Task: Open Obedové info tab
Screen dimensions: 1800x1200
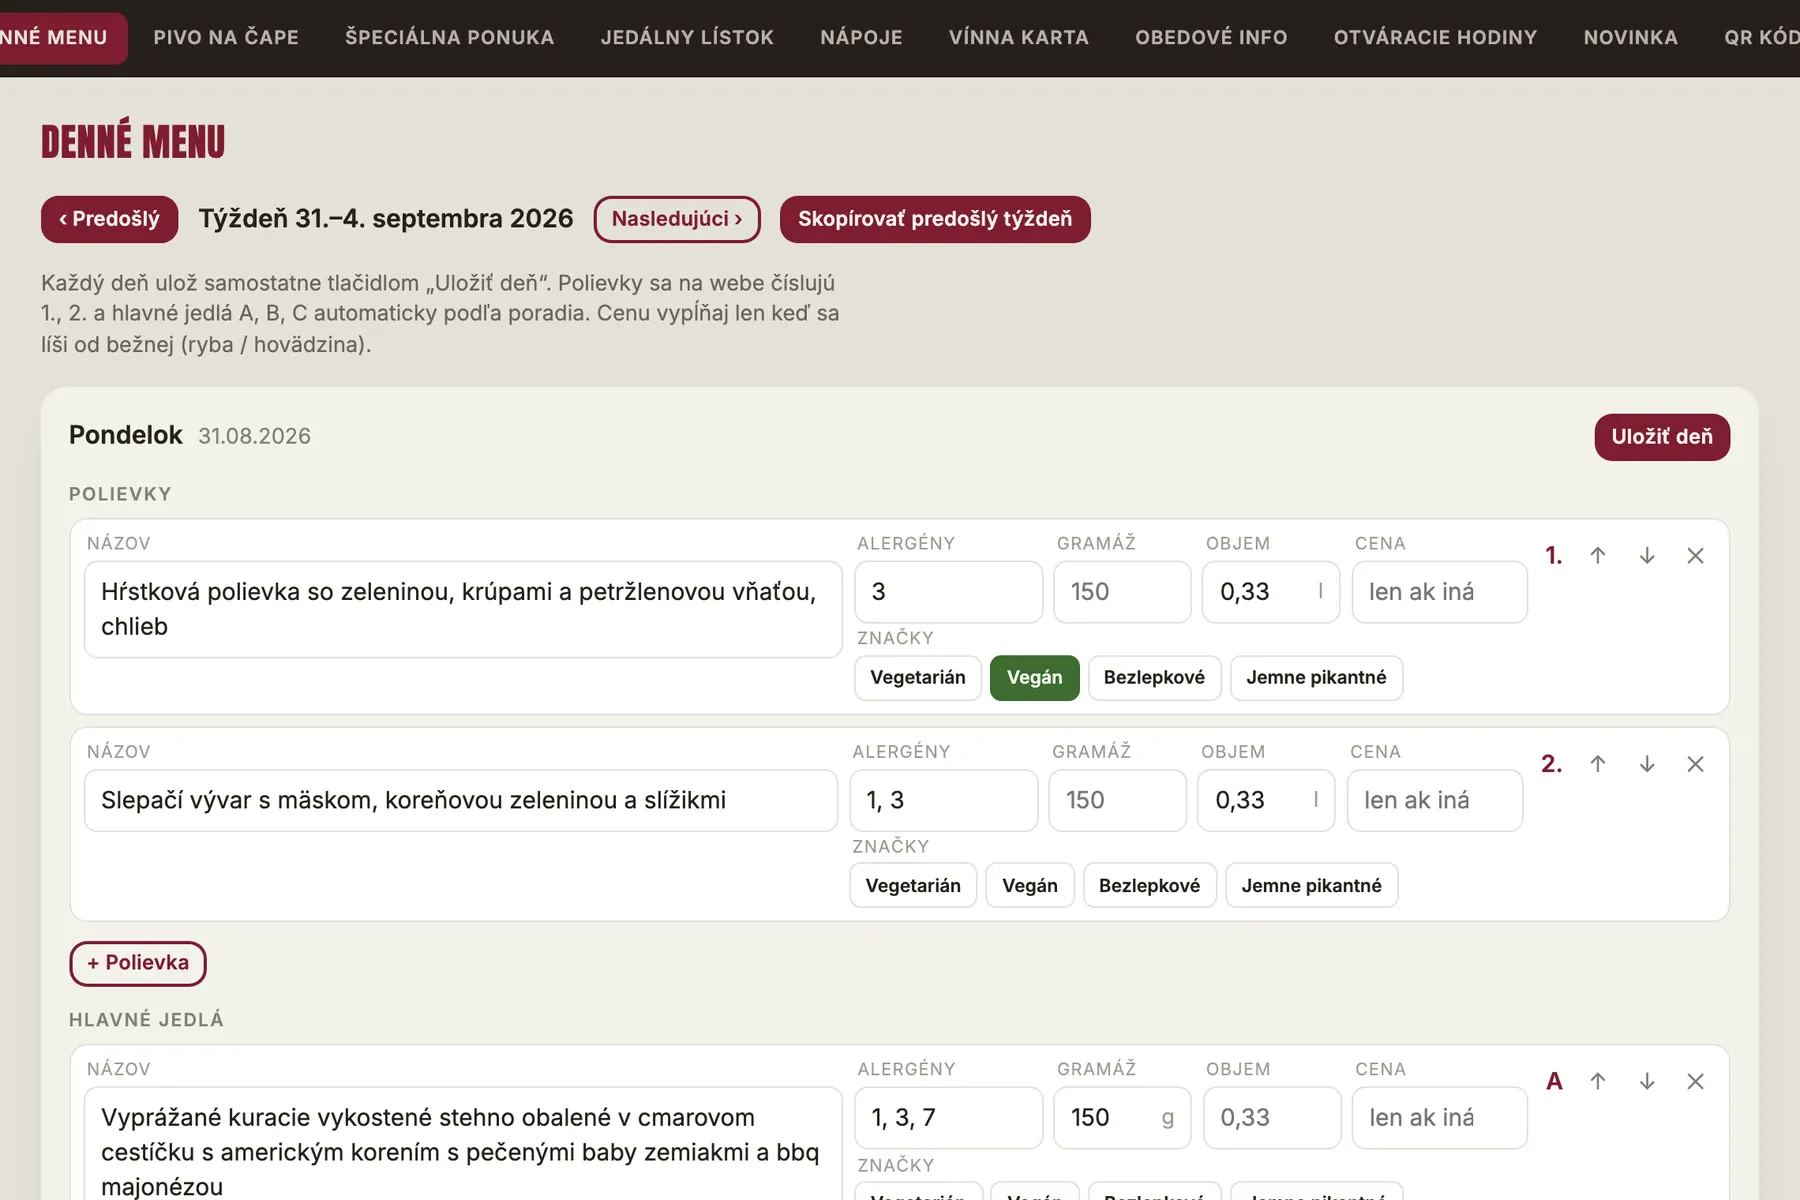Action: pos(1211,38)
